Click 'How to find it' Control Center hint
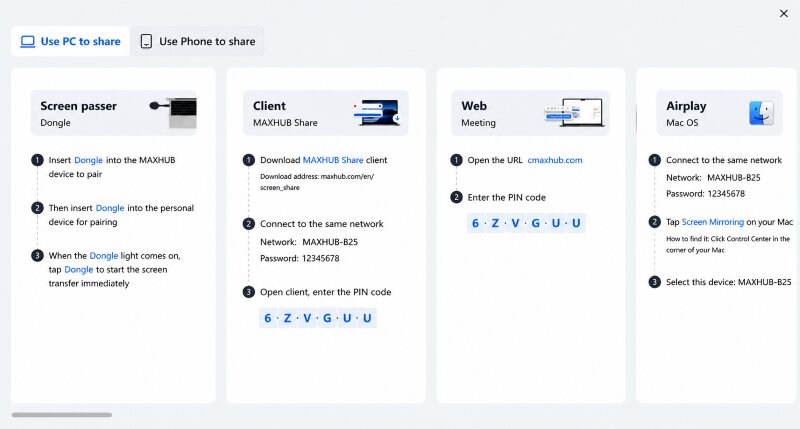This screenshot has height=429, width=800. coord(728,244)
